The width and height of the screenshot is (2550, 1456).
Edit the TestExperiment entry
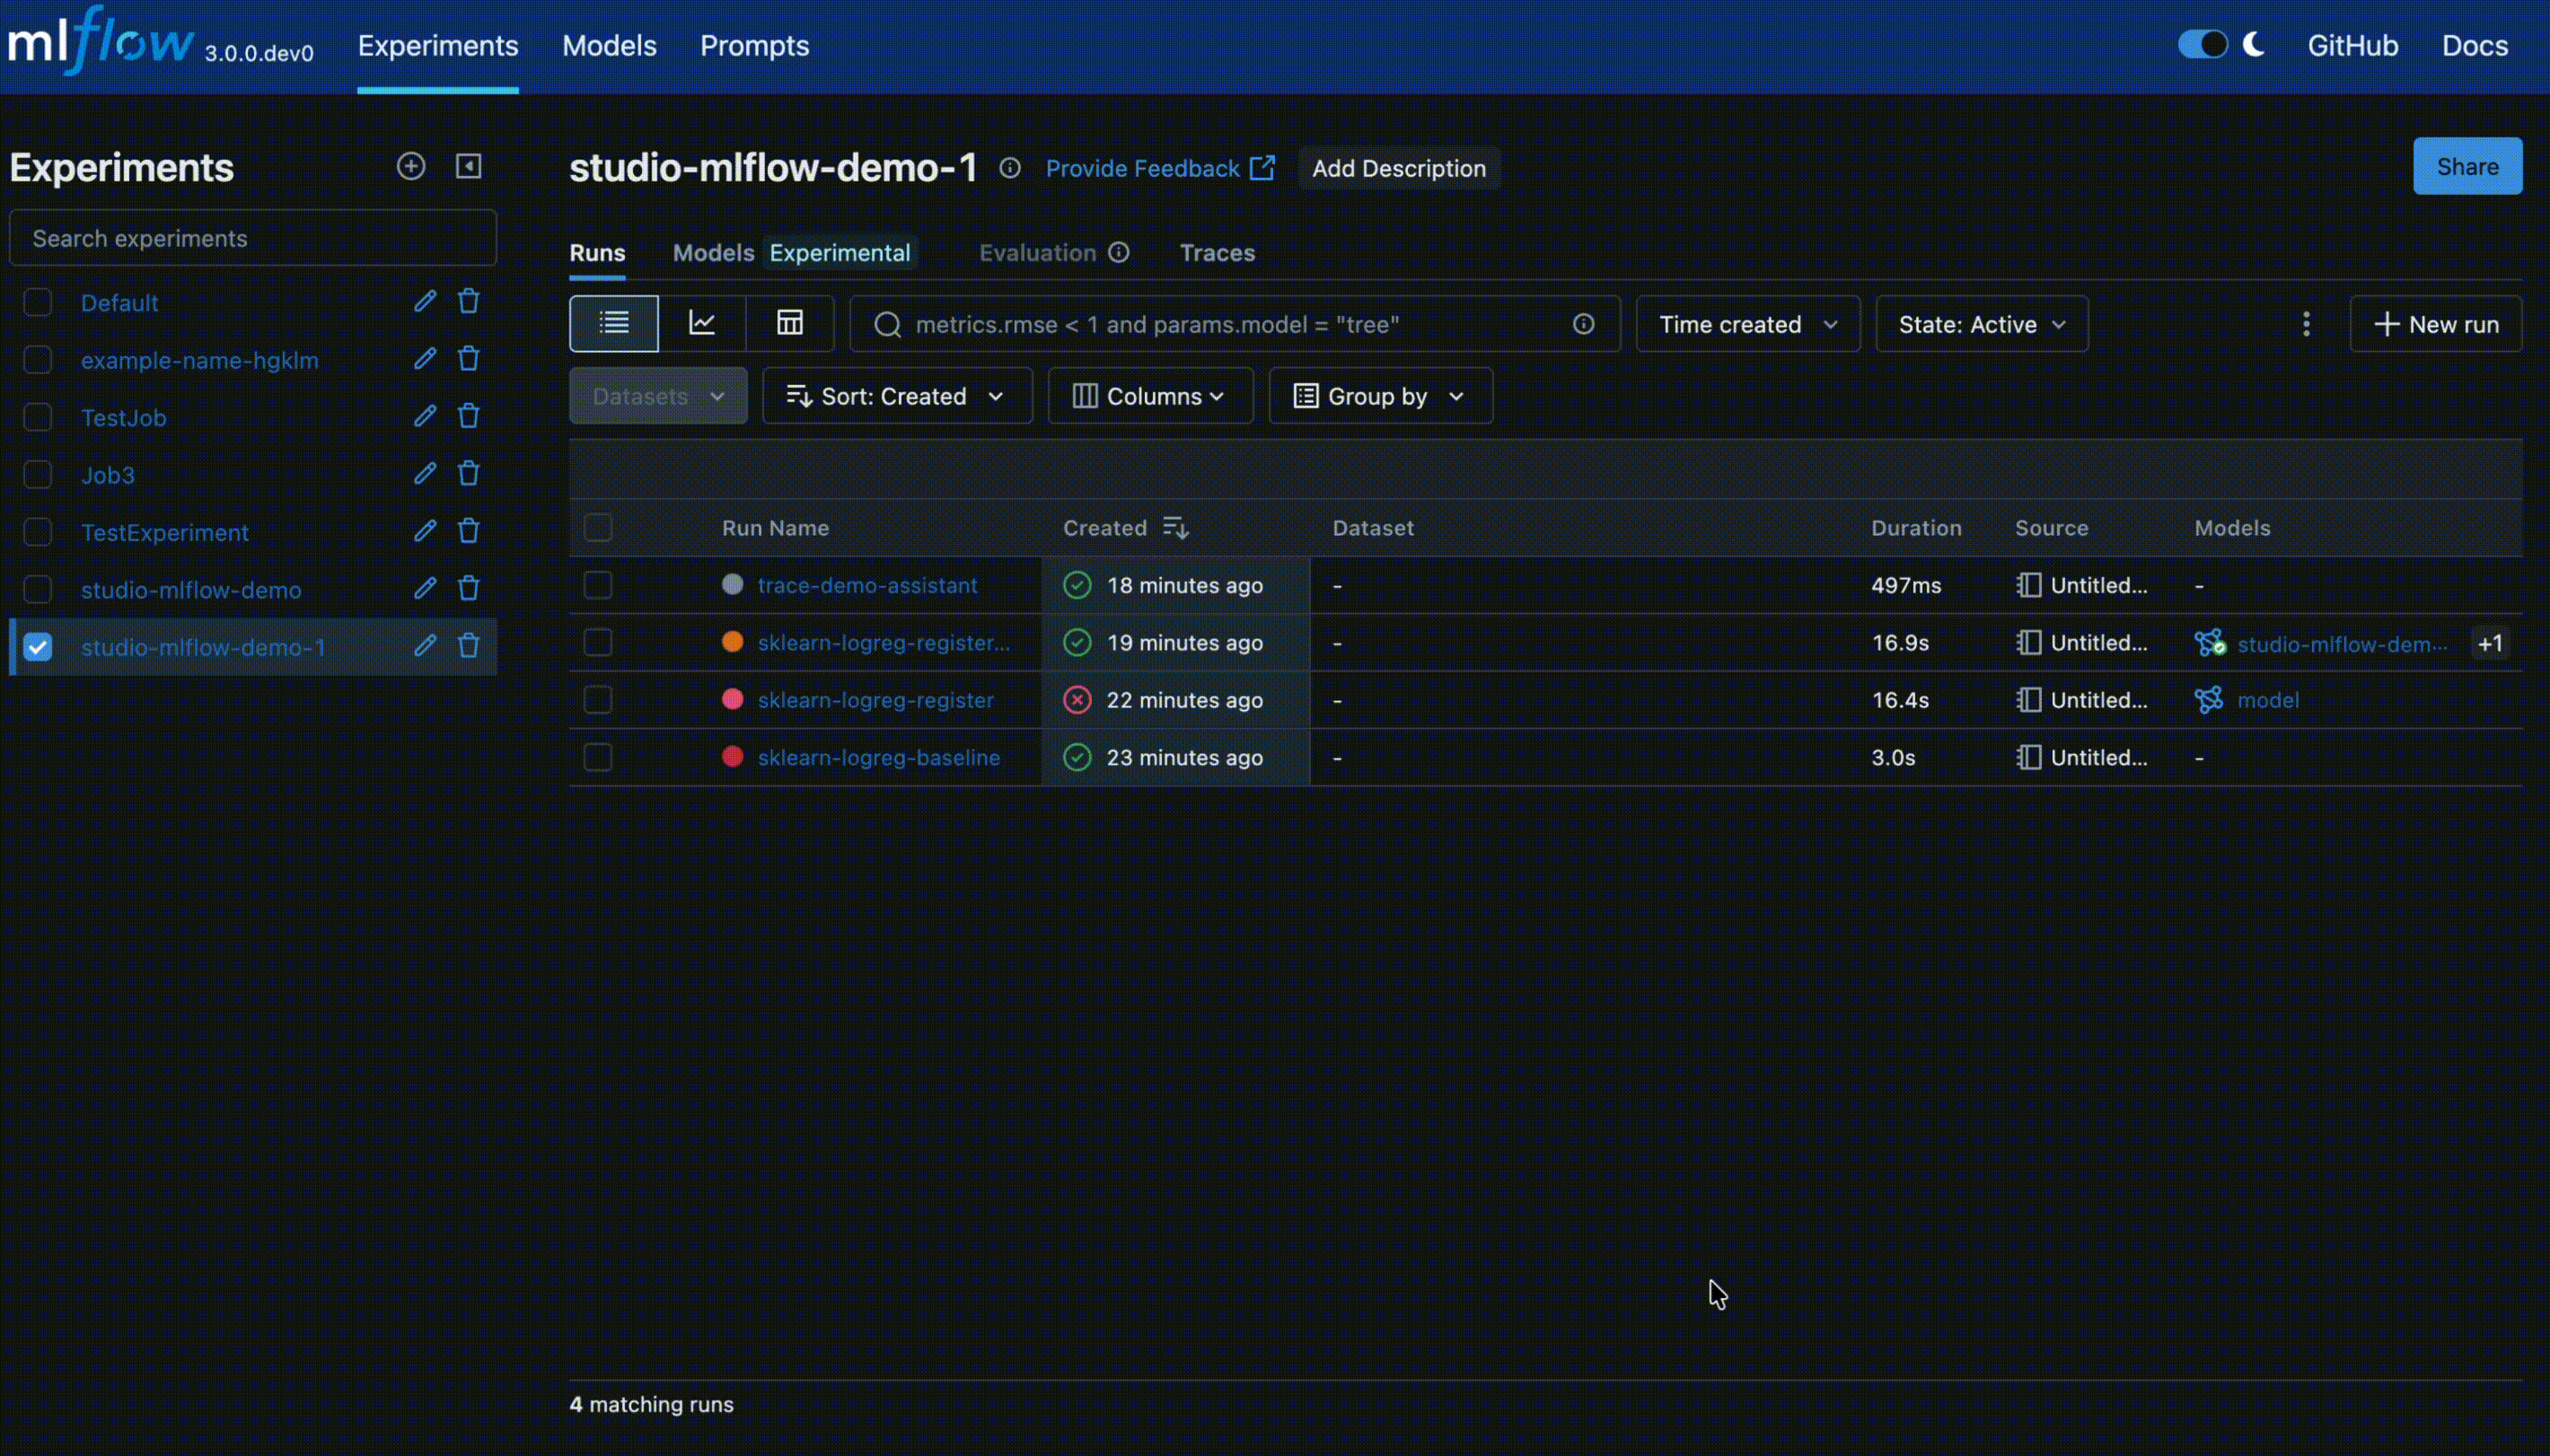pos(425,531)
